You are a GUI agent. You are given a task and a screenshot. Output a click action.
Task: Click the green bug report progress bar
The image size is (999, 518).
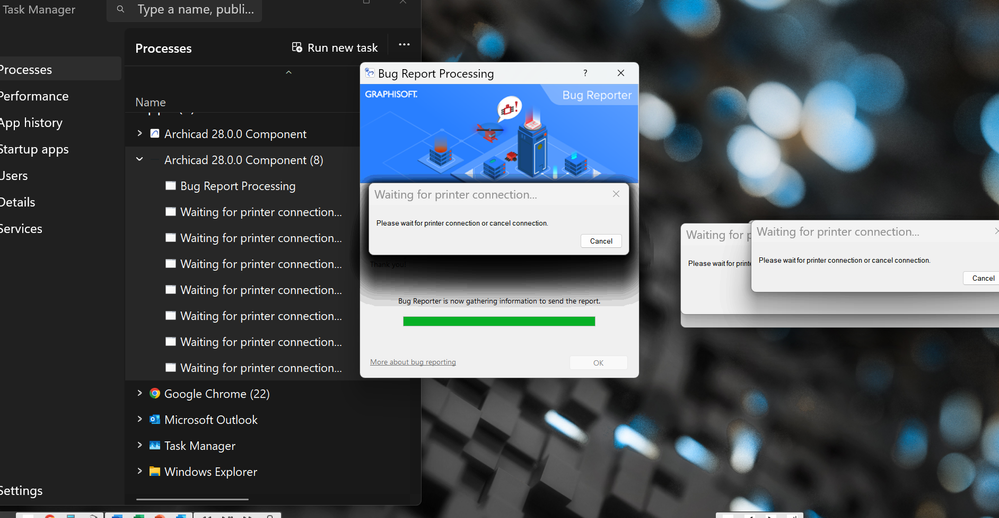(x=499, y=321)
